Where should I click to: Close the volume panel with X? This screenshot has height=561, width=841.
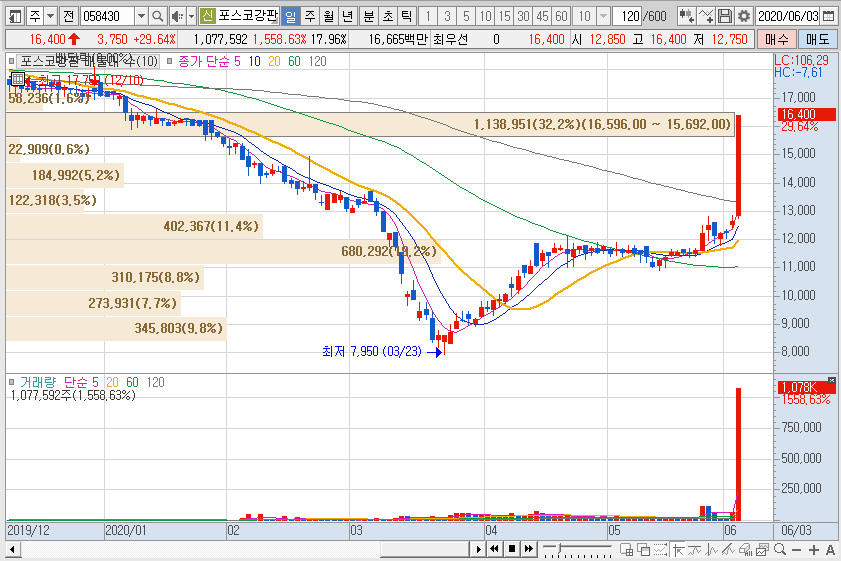[831, 380]
